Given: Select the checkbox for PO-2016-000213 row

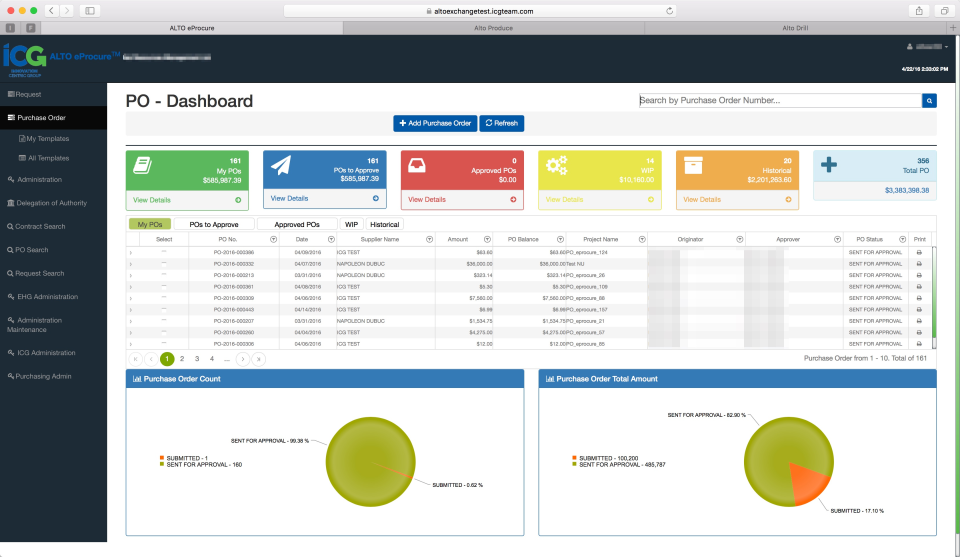Looking at the screenshot, I should 164,275.
